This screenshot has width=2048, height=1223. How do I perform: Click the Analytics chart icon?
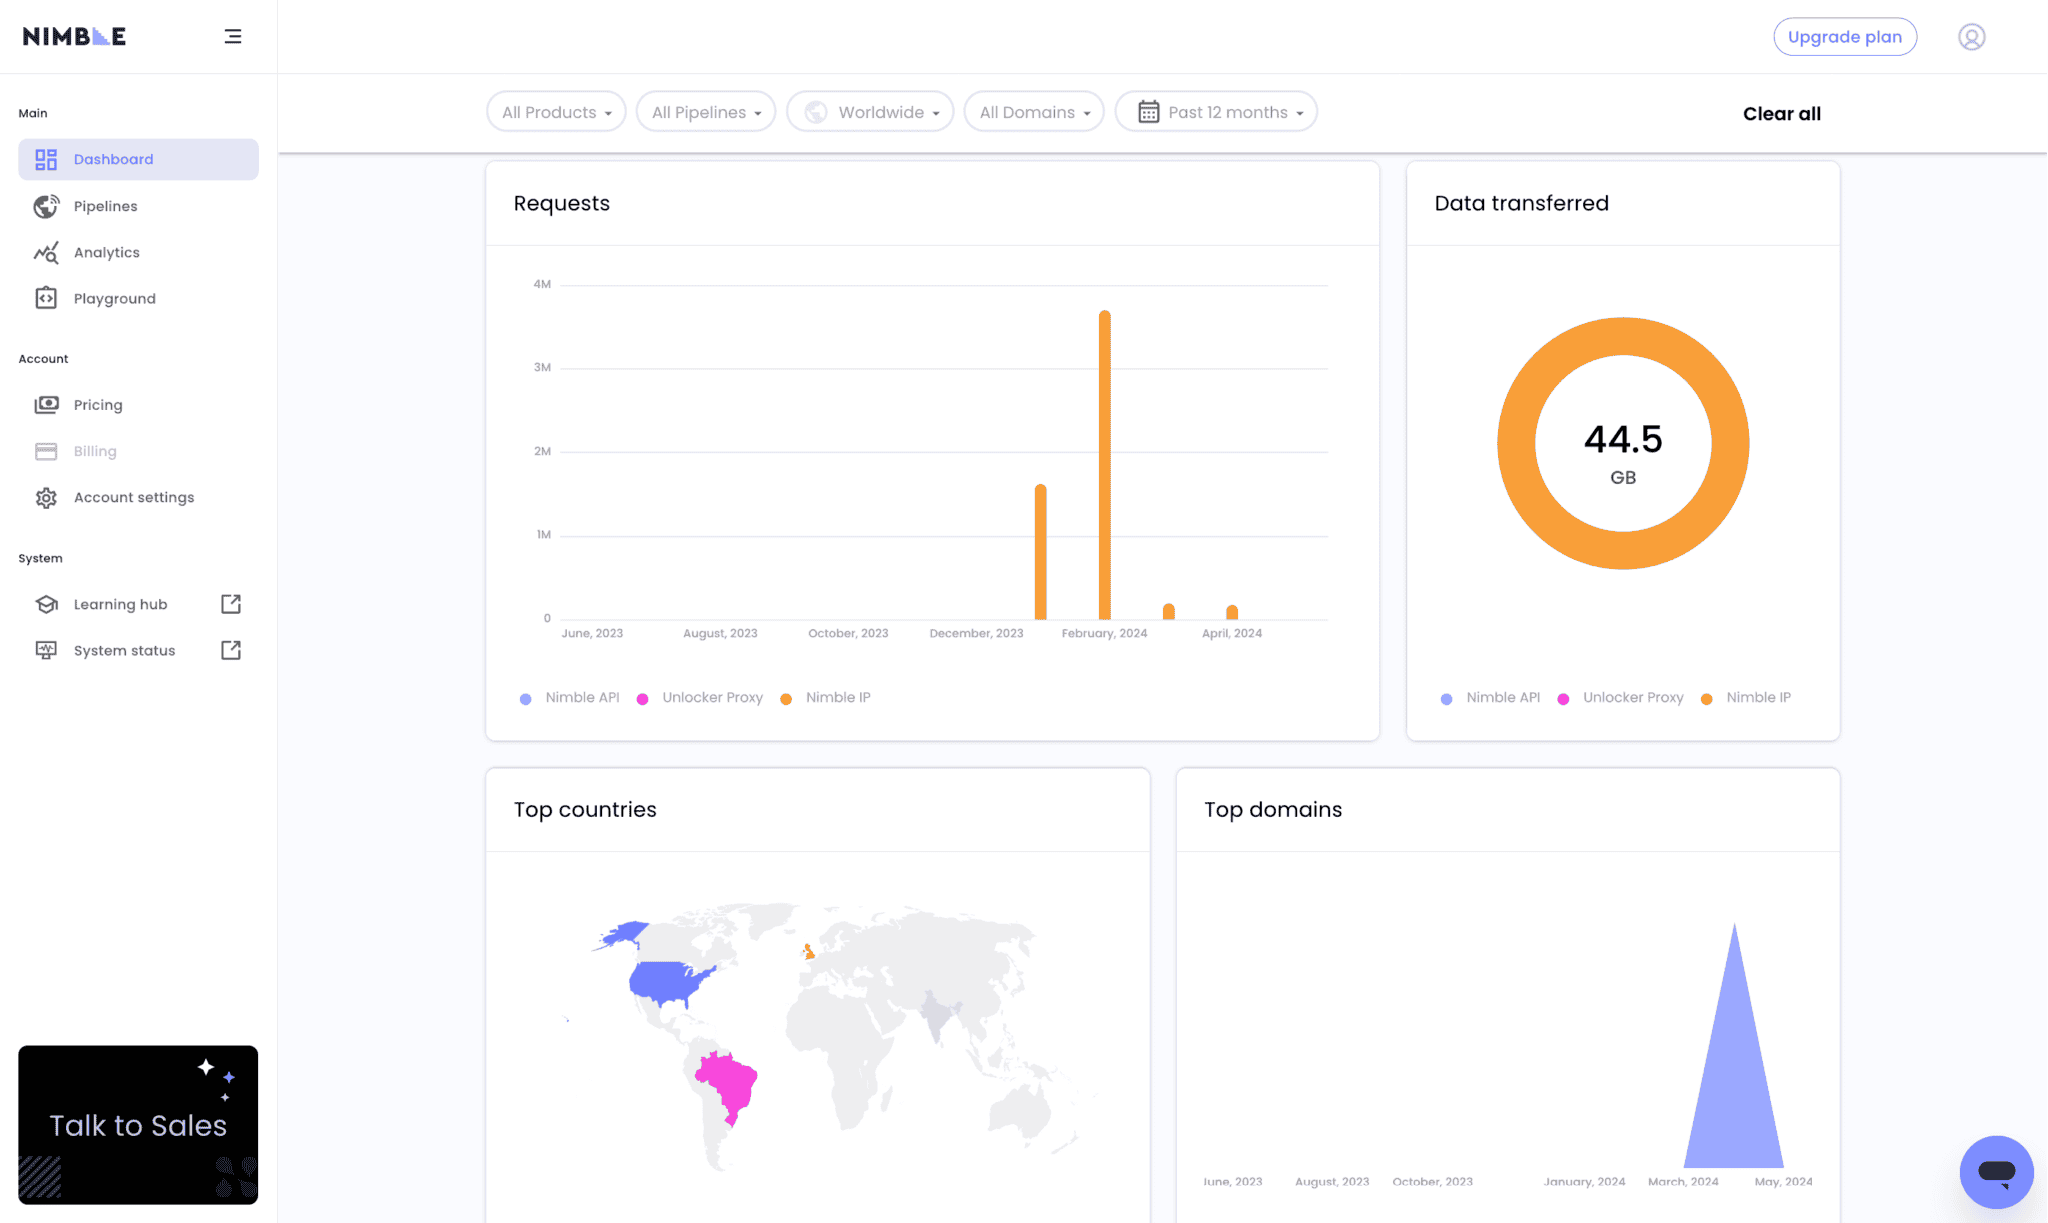pyautogui.click(x=46, y=253)
